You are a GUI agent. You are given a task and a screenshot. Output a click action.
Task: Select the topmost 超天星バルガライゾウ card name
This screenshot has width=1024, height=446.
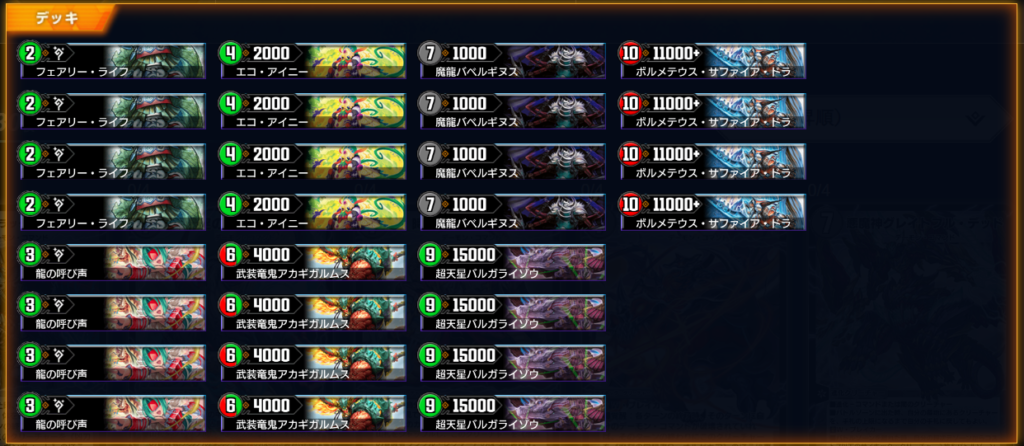tap(487, 274)
